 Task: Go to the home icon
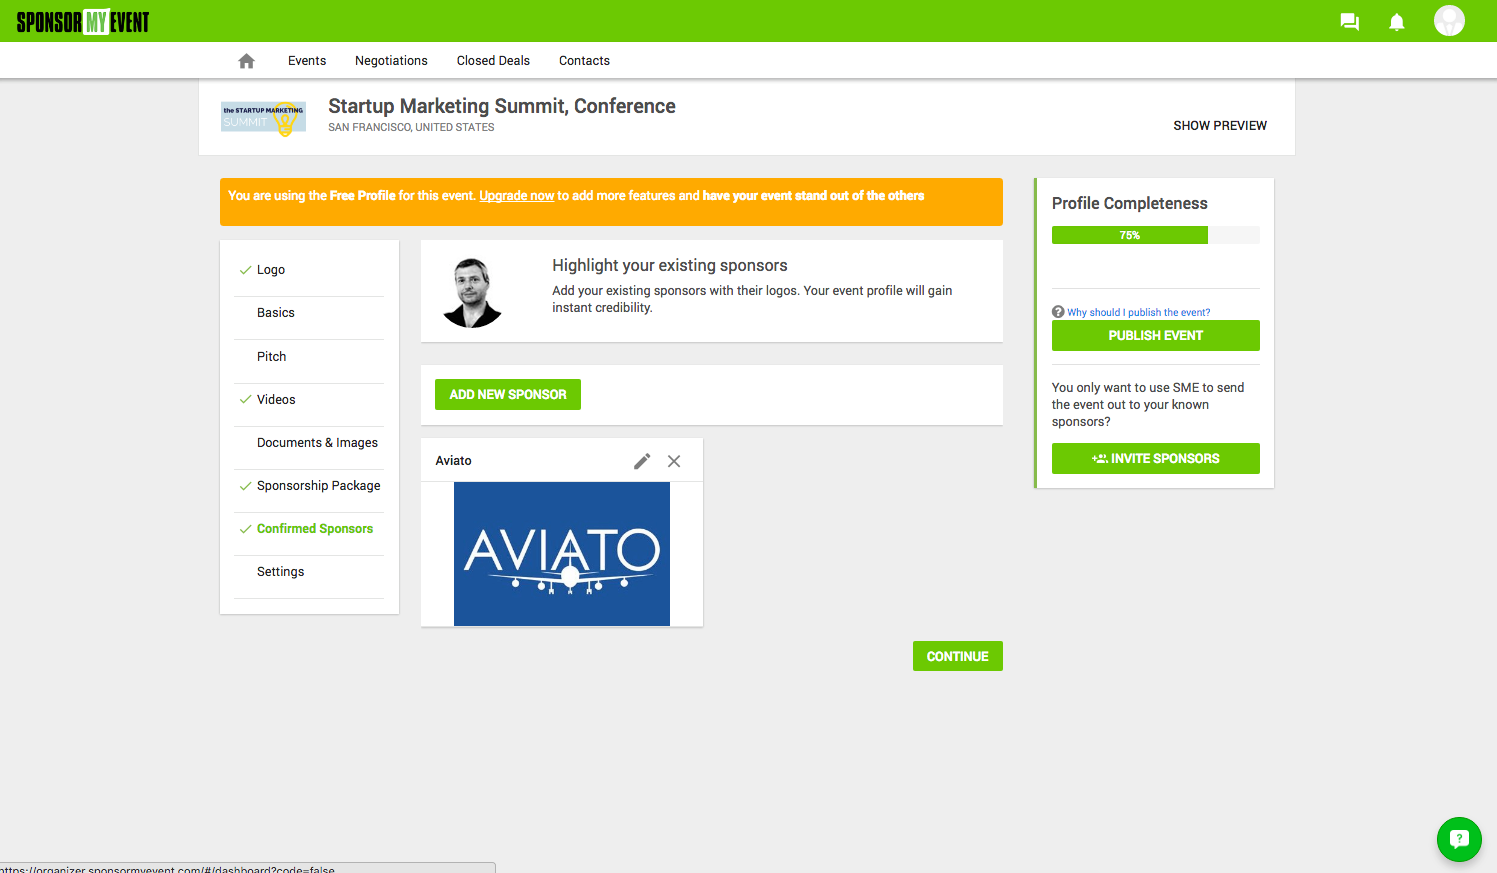tap(246, 61)
